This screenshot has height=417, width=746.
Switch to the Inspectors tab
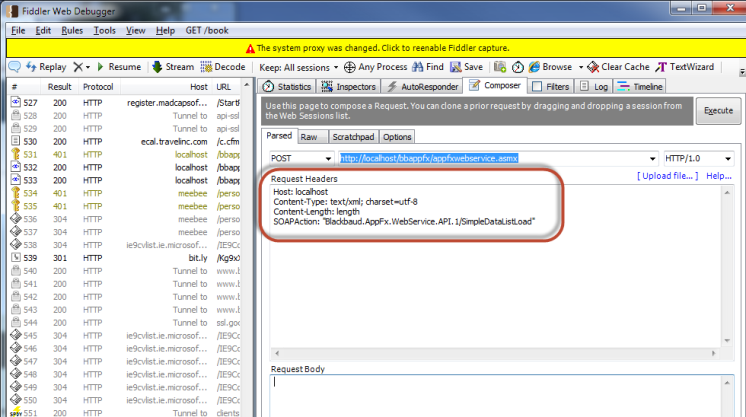(349, 87)
